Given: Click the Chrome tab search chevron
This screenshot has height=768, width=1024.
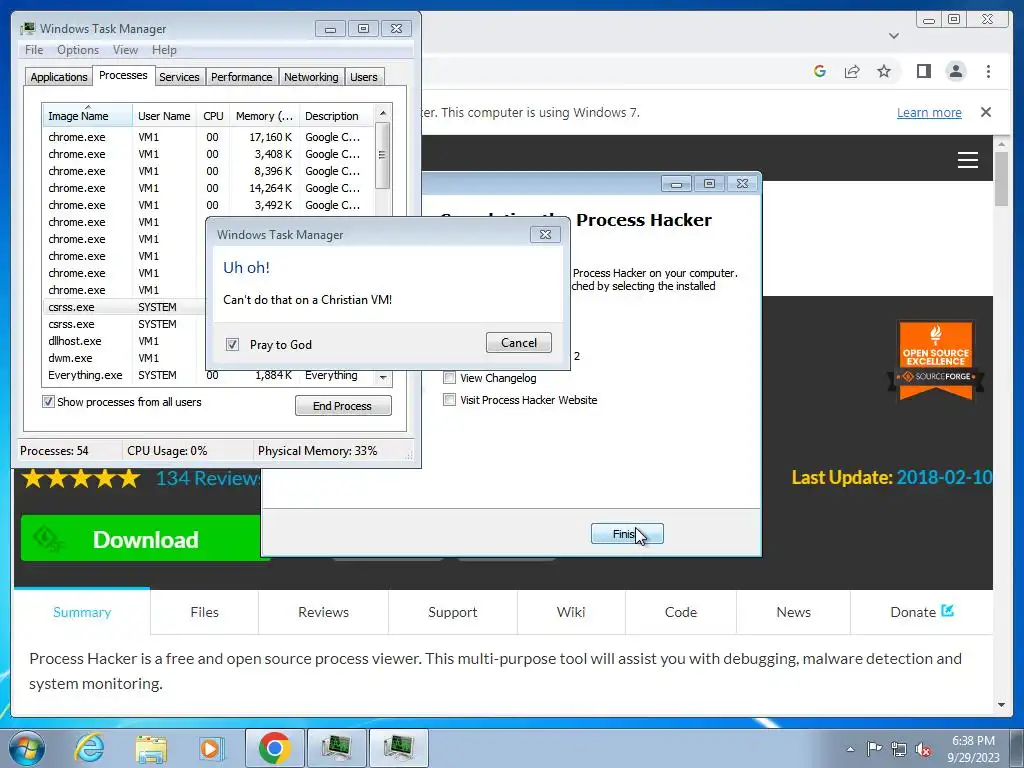Looking at the screenshot, I should [x=894, y=36].
